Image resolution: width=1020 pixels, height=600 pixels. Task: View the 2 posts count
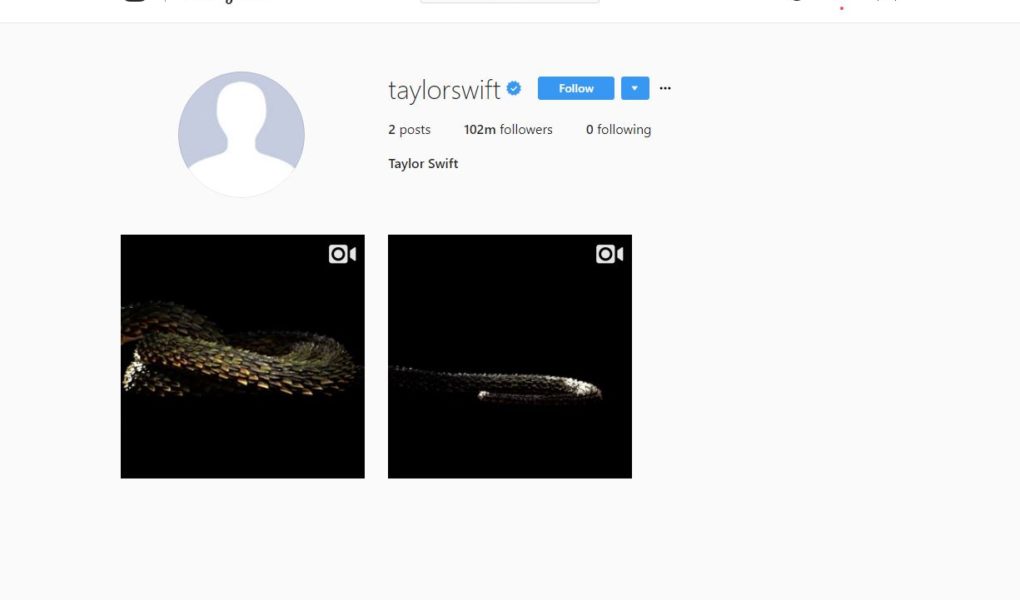coord(409,130)
